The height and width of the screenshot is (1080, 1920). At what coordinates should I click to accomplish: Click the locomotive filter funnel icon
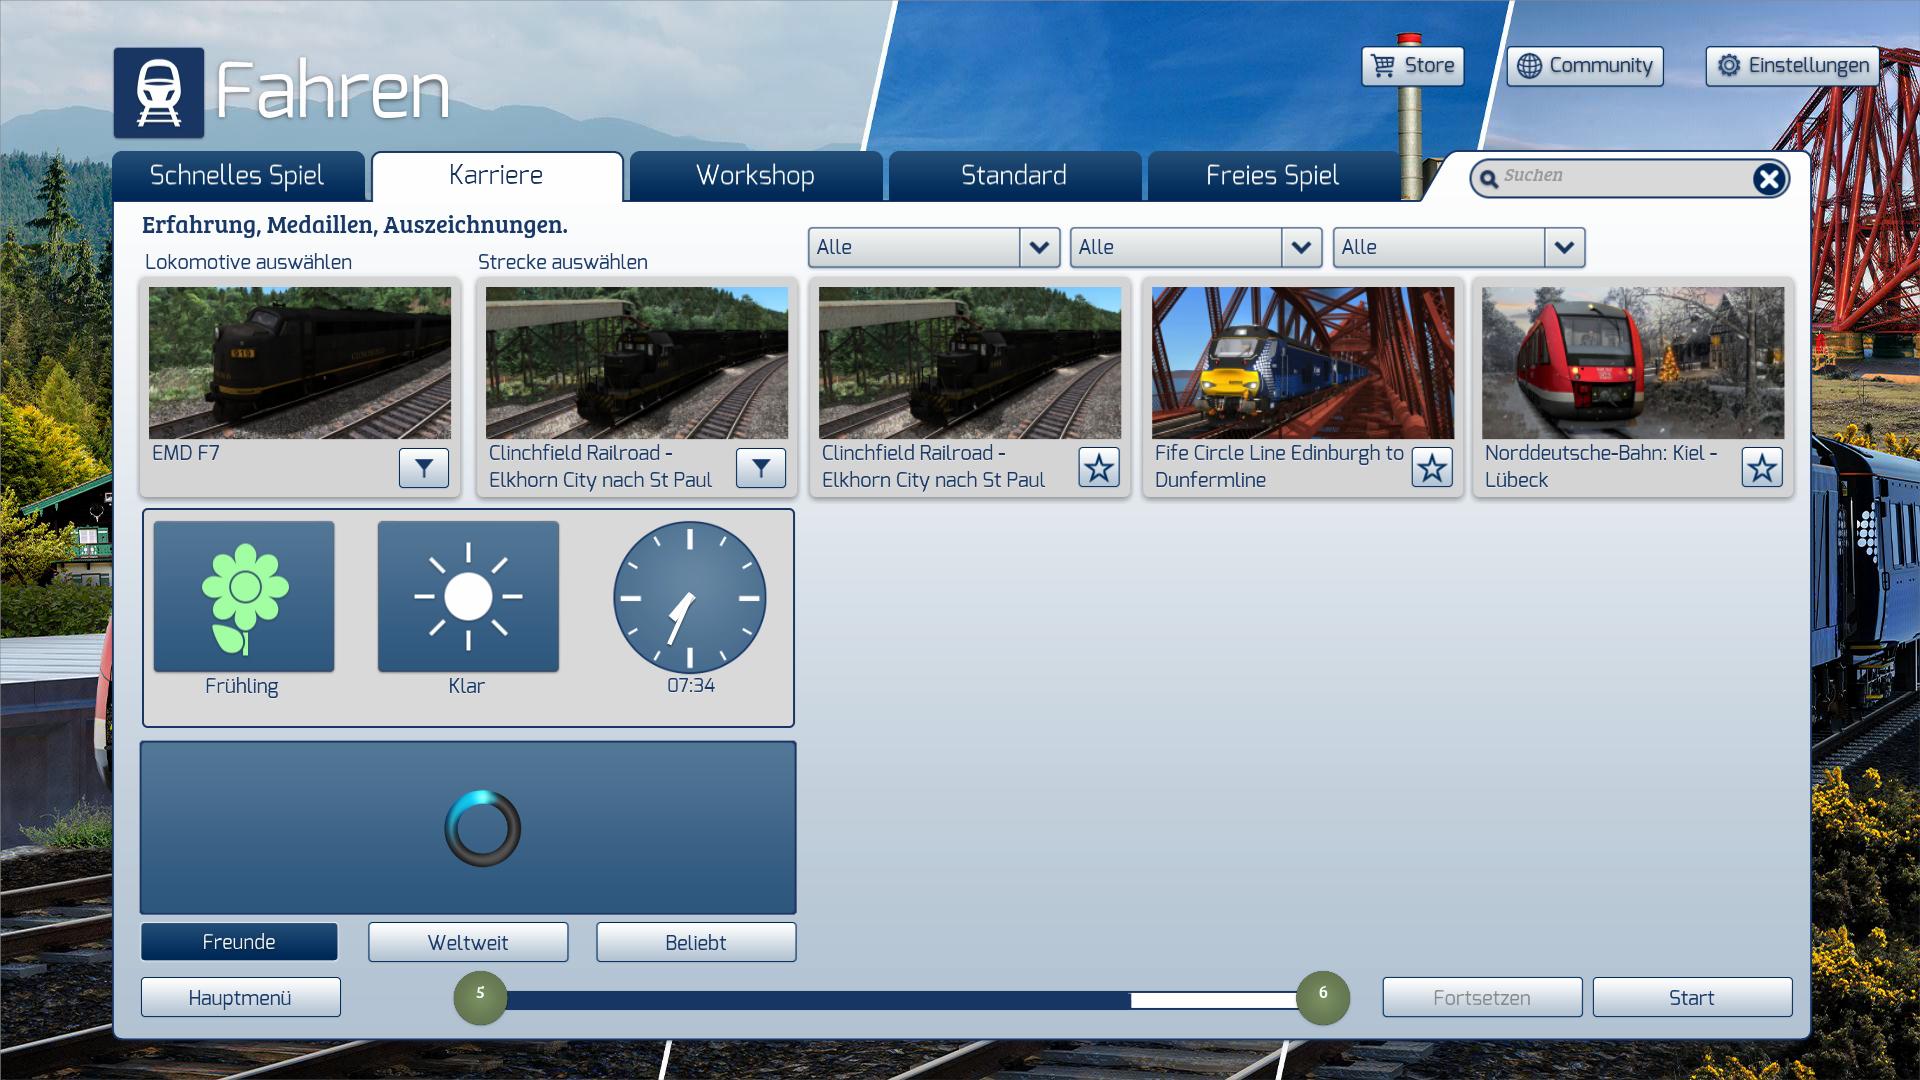coord(423,467)
